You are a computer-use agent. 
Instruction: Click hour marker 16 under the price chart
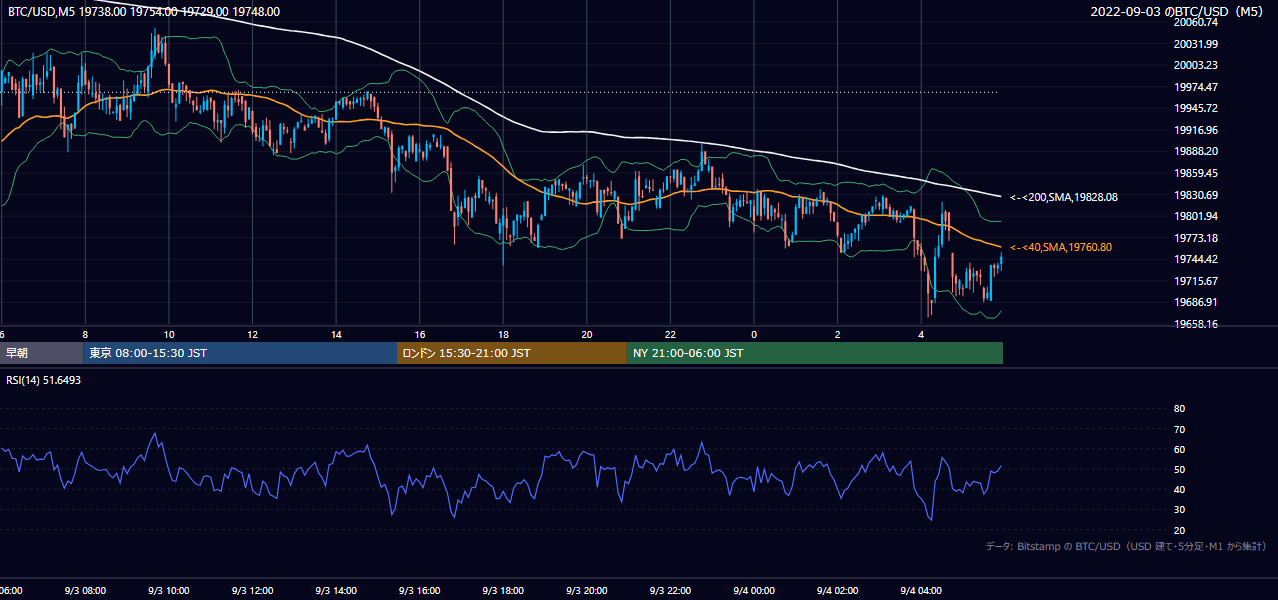click(419, 334)
